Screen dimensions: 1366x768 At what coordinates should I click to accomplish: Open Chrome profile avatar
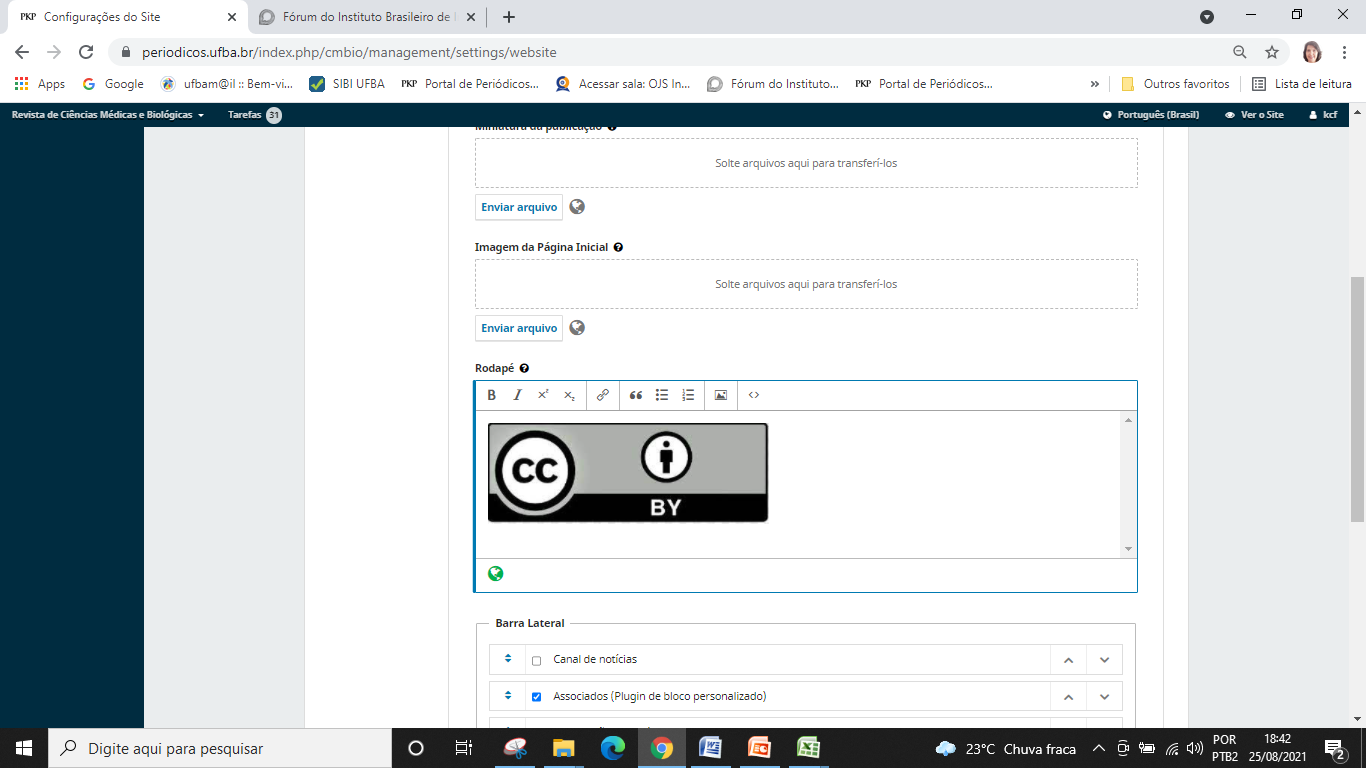click(1312, 52)
